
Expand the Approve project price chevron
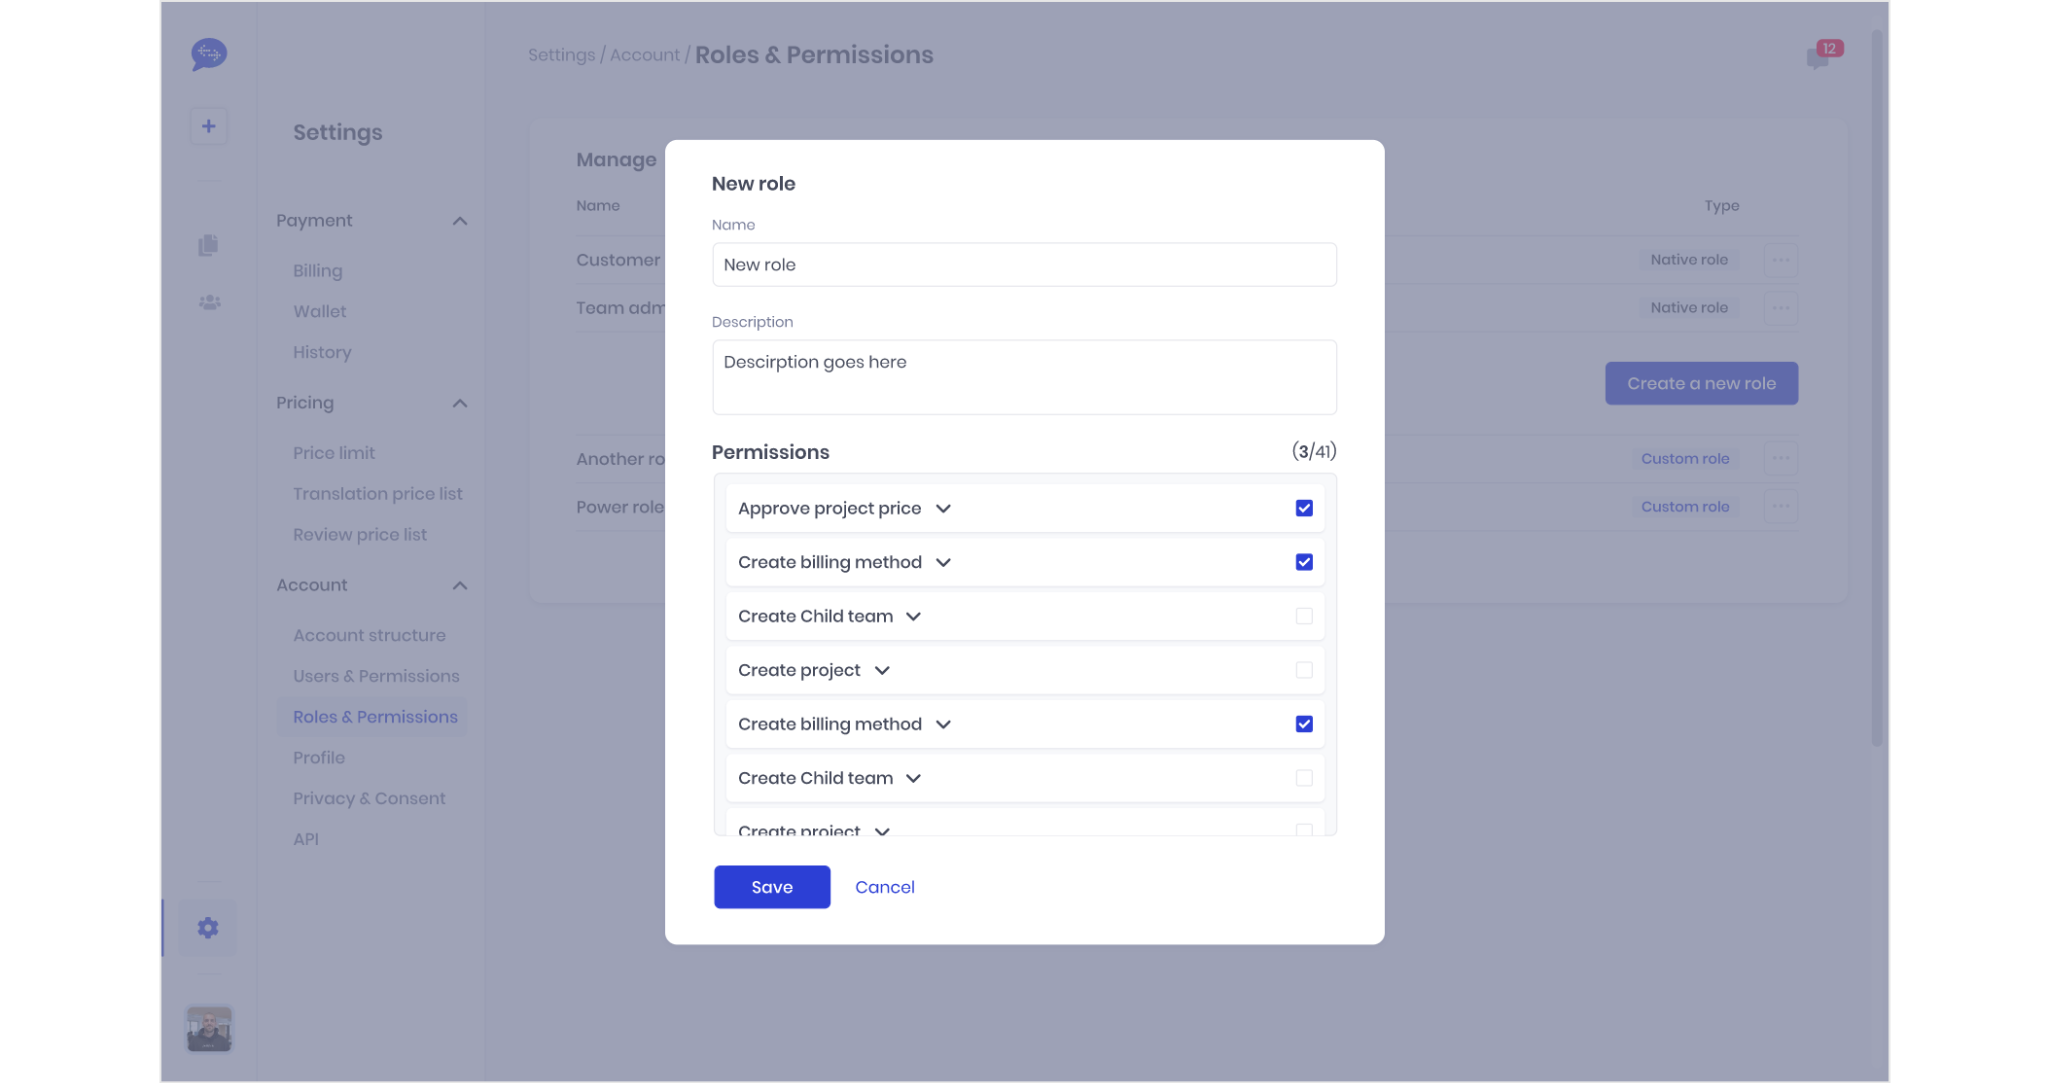click(x=943, y=509)
